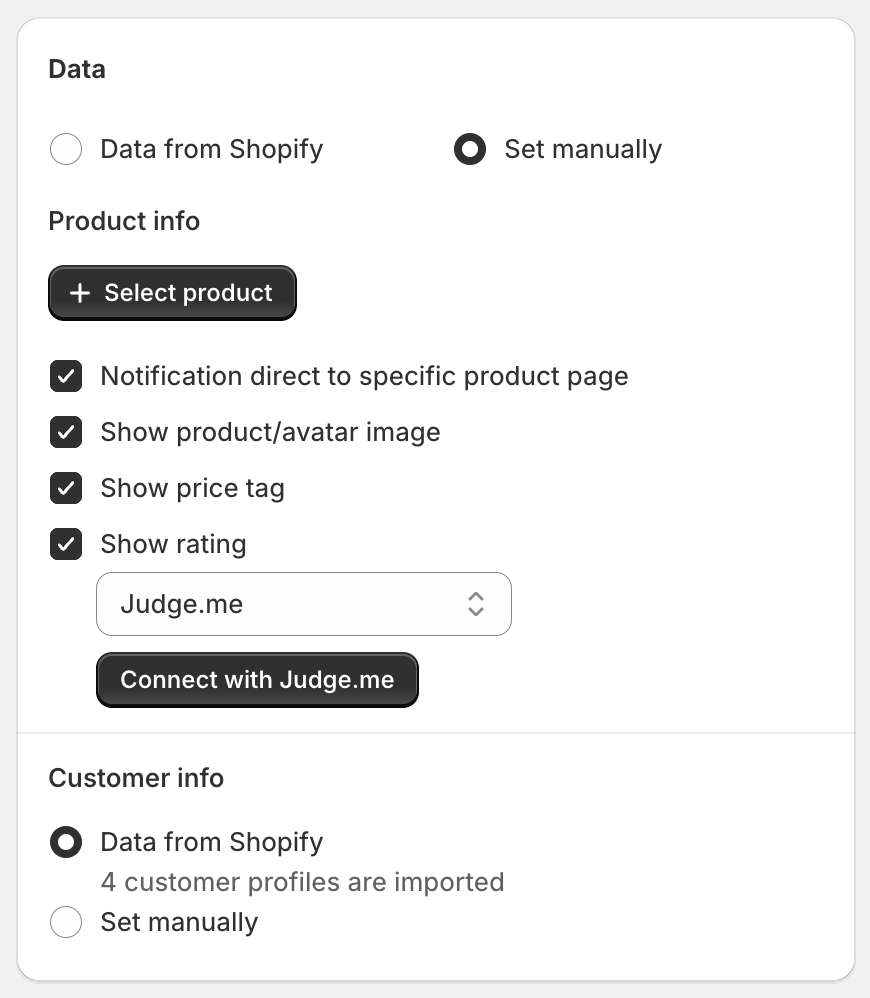Click the "Product info" section heading
This screenshot has height=998, width=870.
tap(124, 221)
